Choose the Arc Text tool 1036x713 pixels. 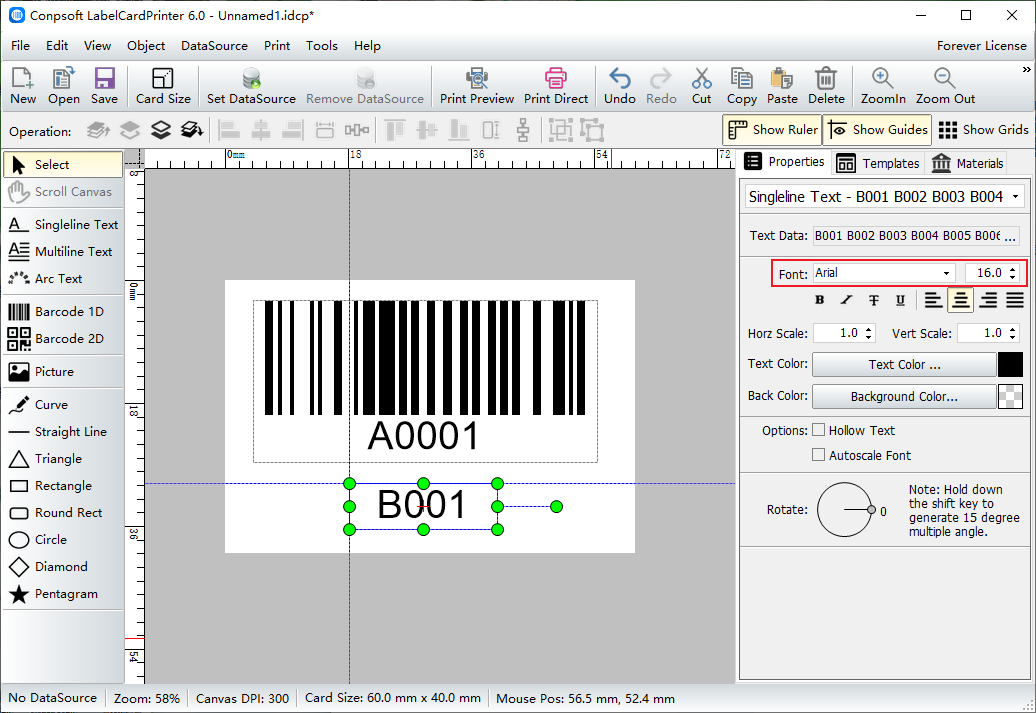pos(63,279)
